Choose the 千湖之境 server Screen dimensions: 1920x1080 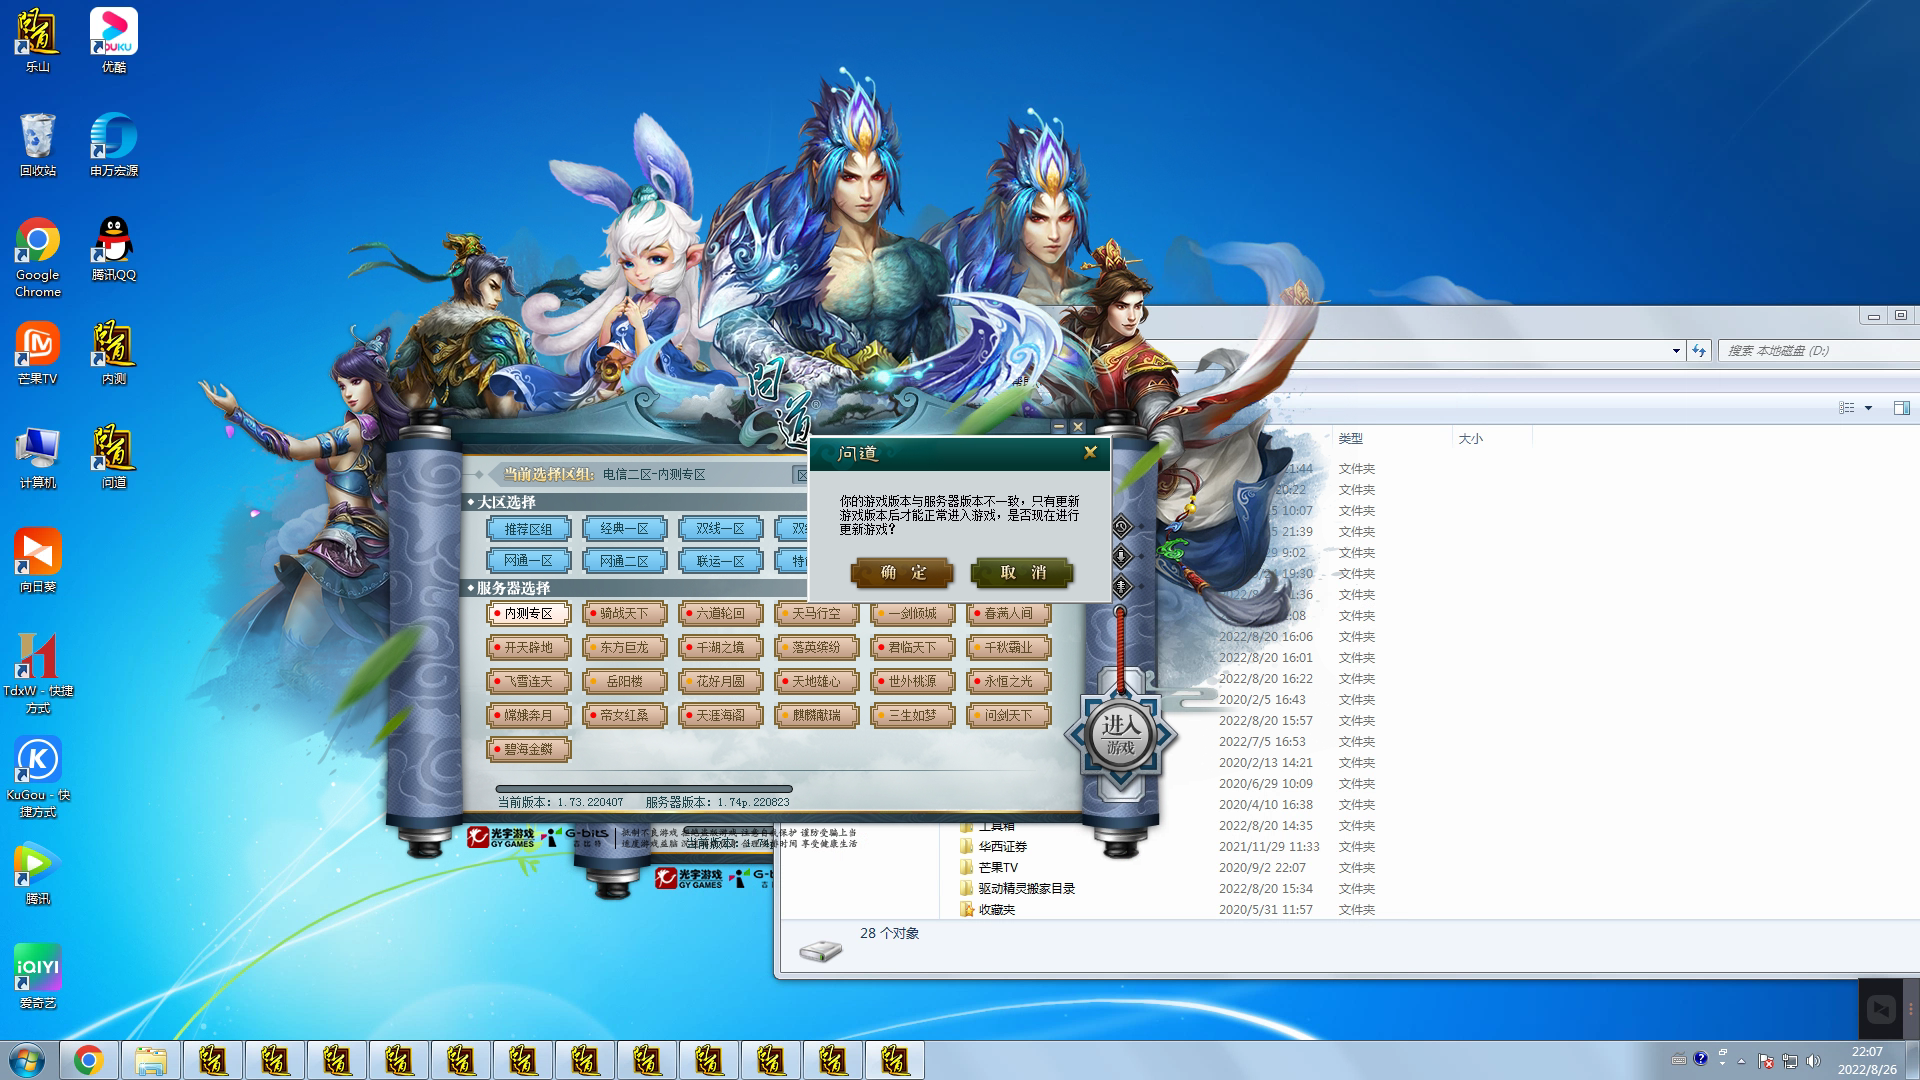pyautogui.click(x=720, y=647)
